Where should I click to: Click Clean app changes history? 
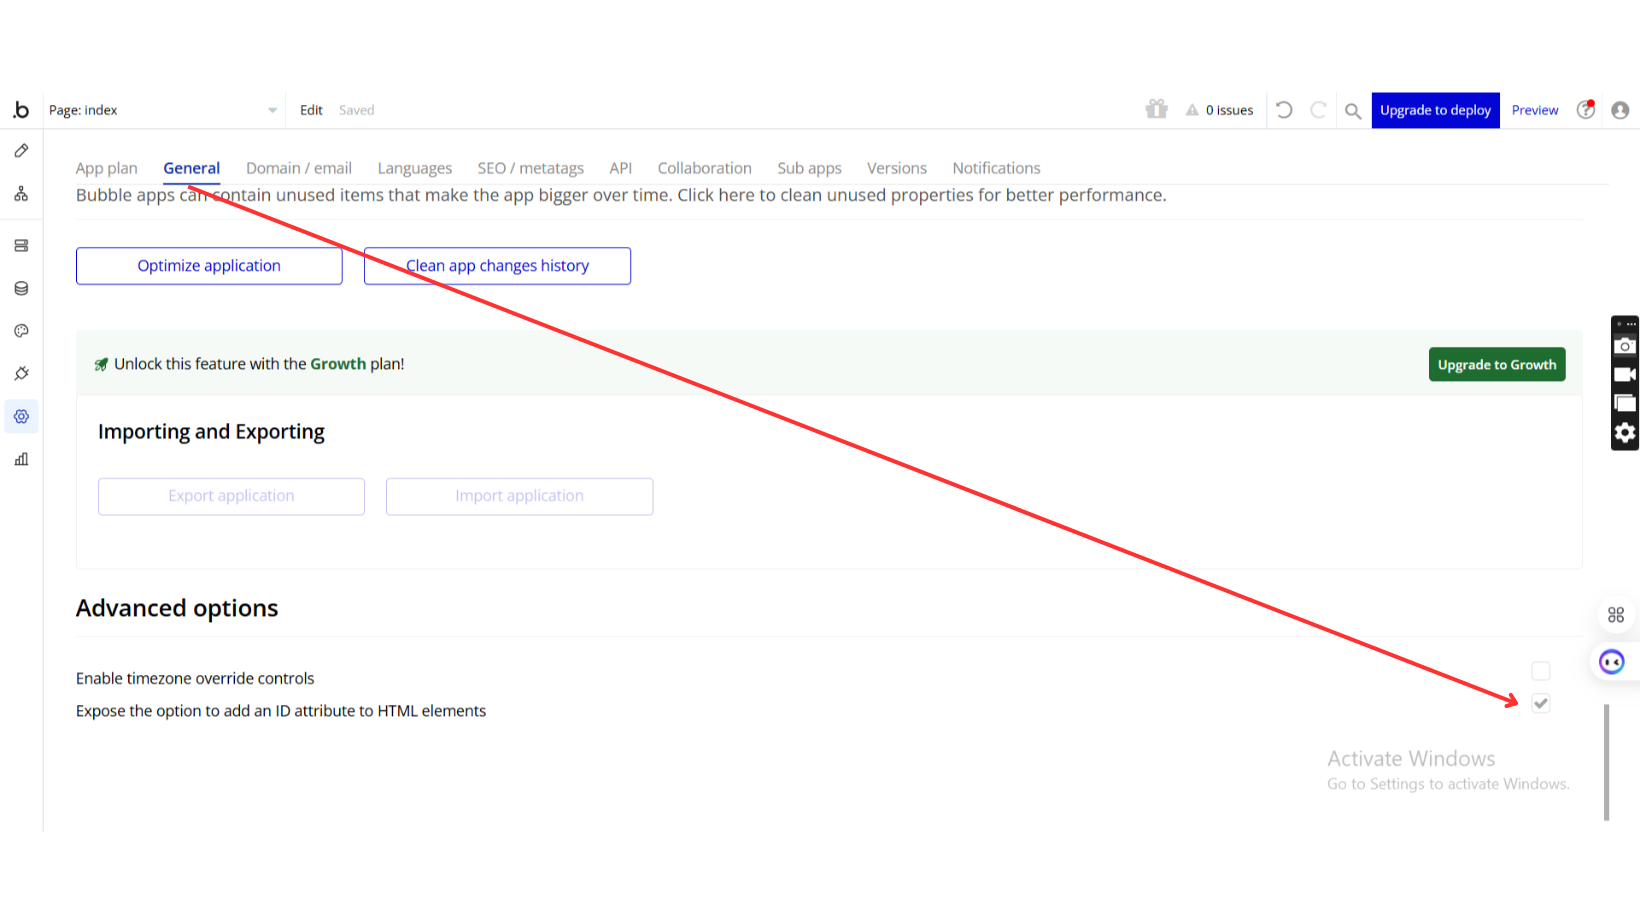[x=498, y=266]
